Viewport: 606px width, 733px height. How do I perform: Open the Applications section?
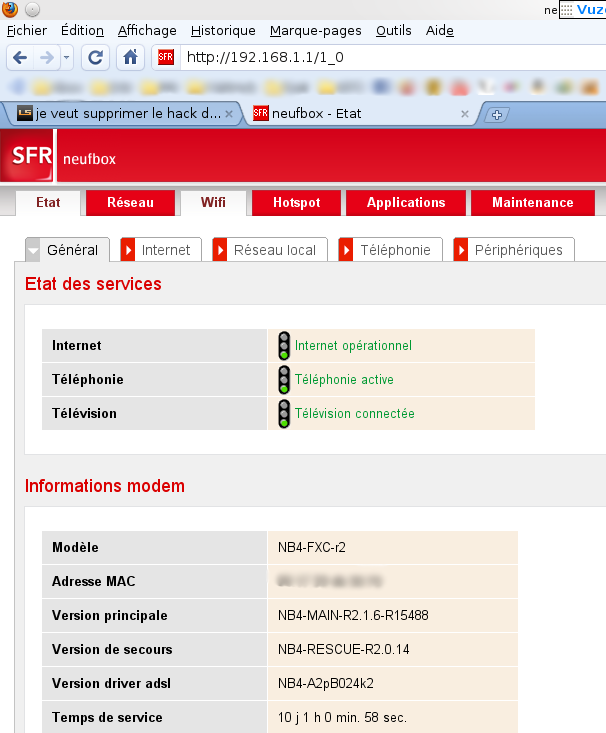(406, 202)
